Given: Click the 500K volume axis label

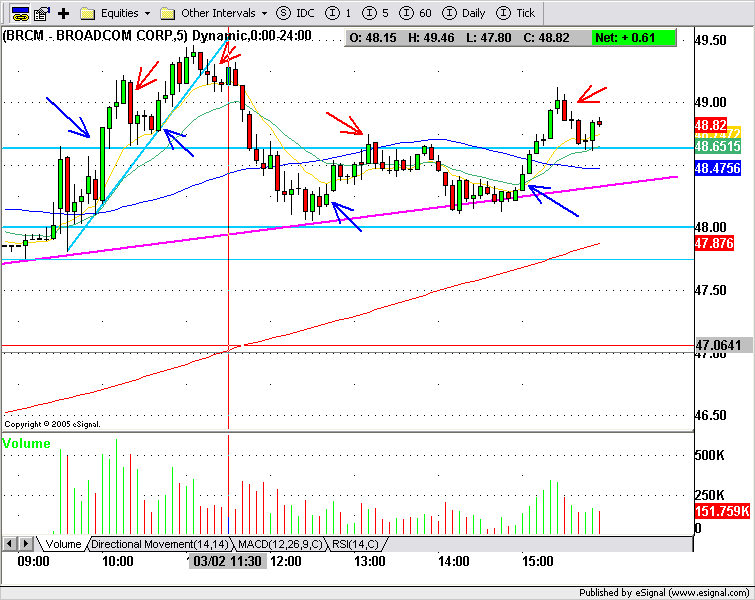Looking at the screenshot, I should [x=709, y=456].
